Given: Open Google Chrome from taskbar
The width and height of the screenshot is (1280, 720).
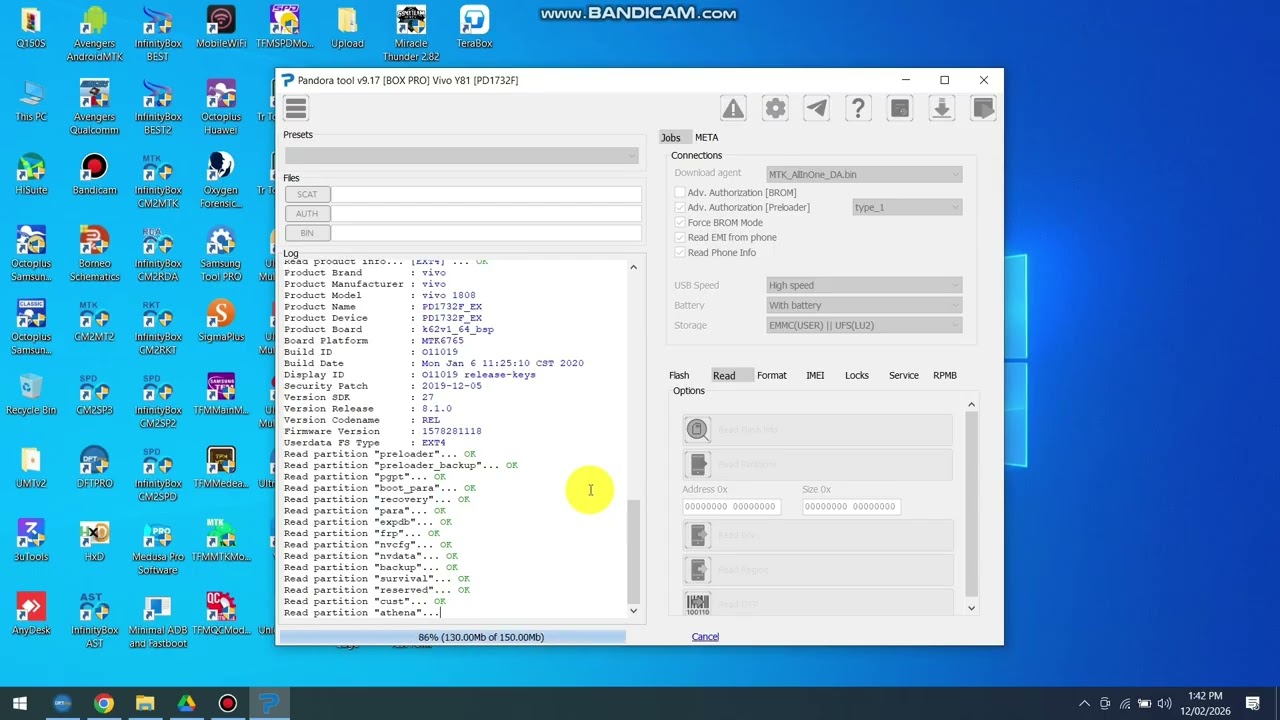Looking at the screenshot, I should (x=104, y=703).
